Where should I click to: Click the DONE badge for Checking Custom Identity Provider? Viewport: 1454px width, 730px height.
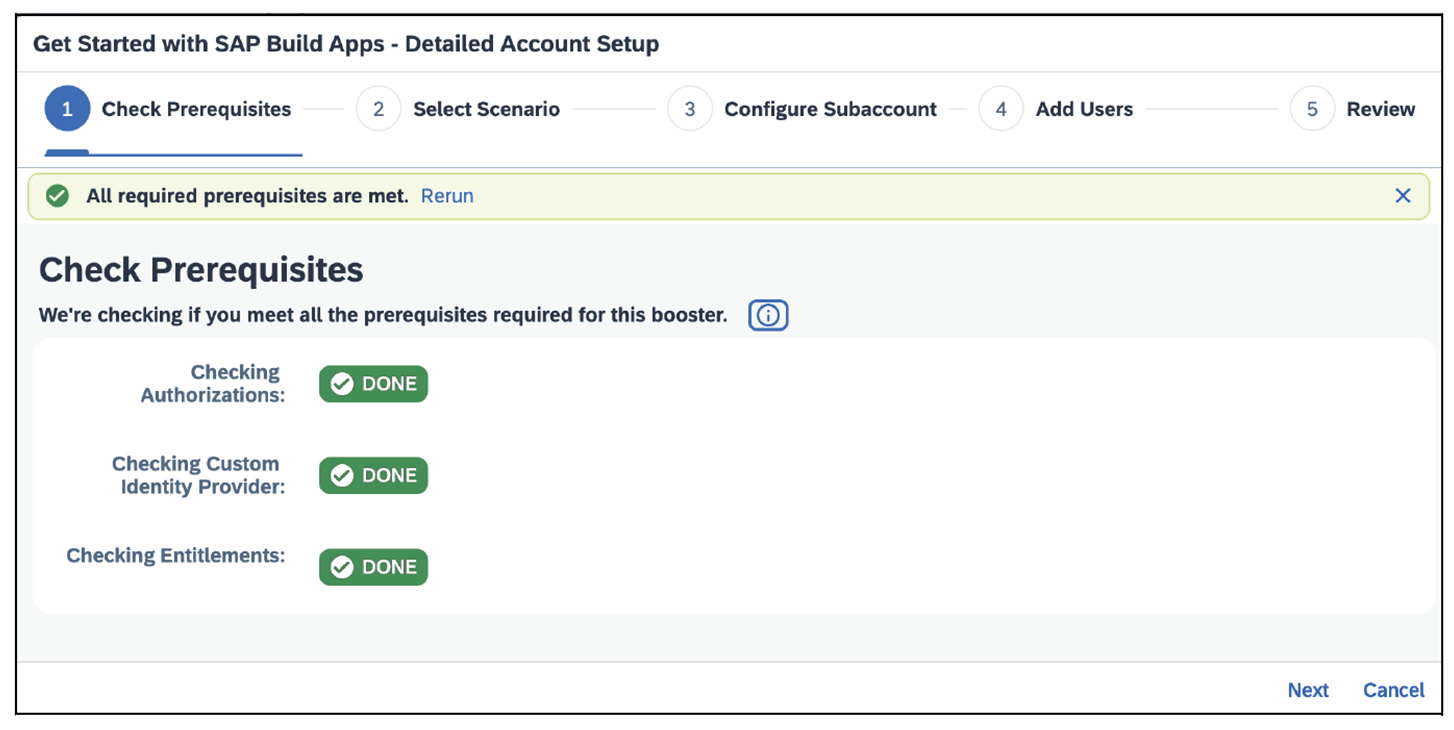(373, 475)
